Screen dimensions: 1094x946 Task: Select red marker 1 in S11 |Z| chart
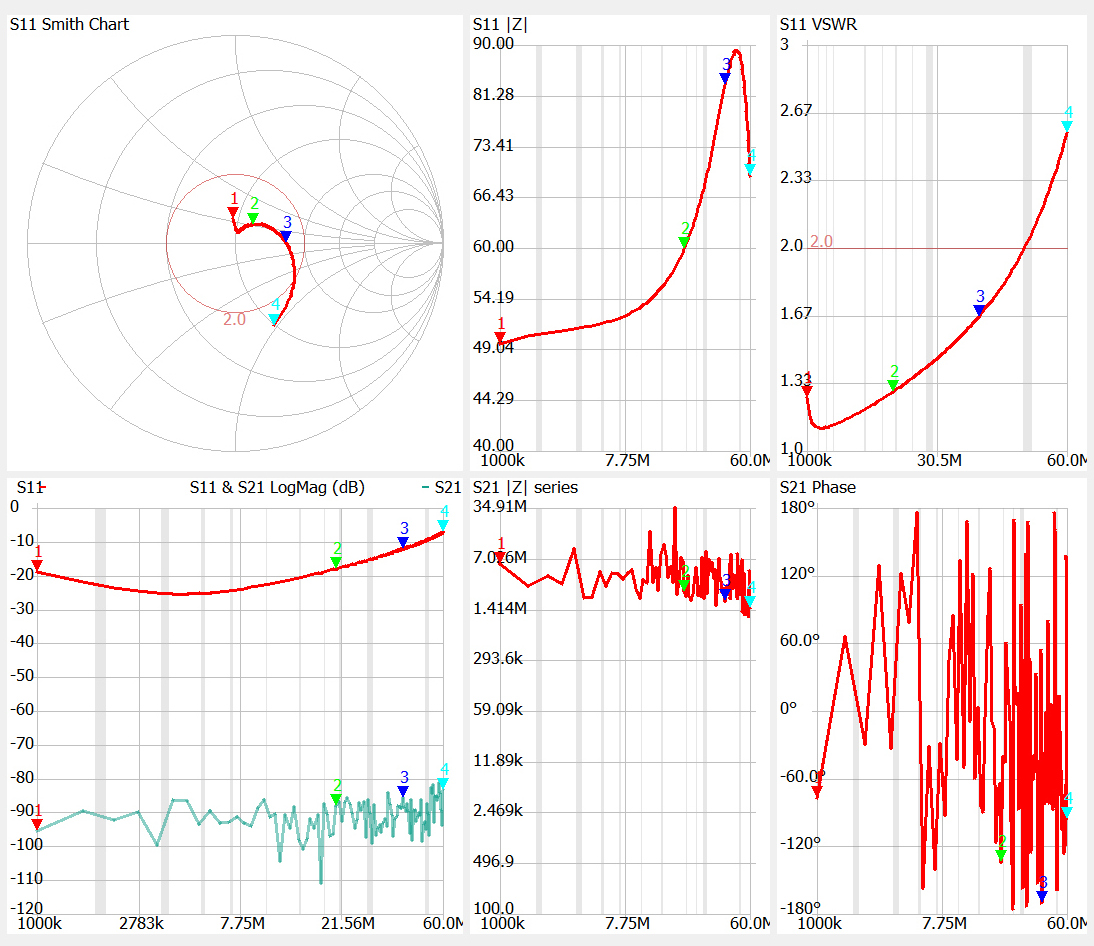click(x=501, y=336)
